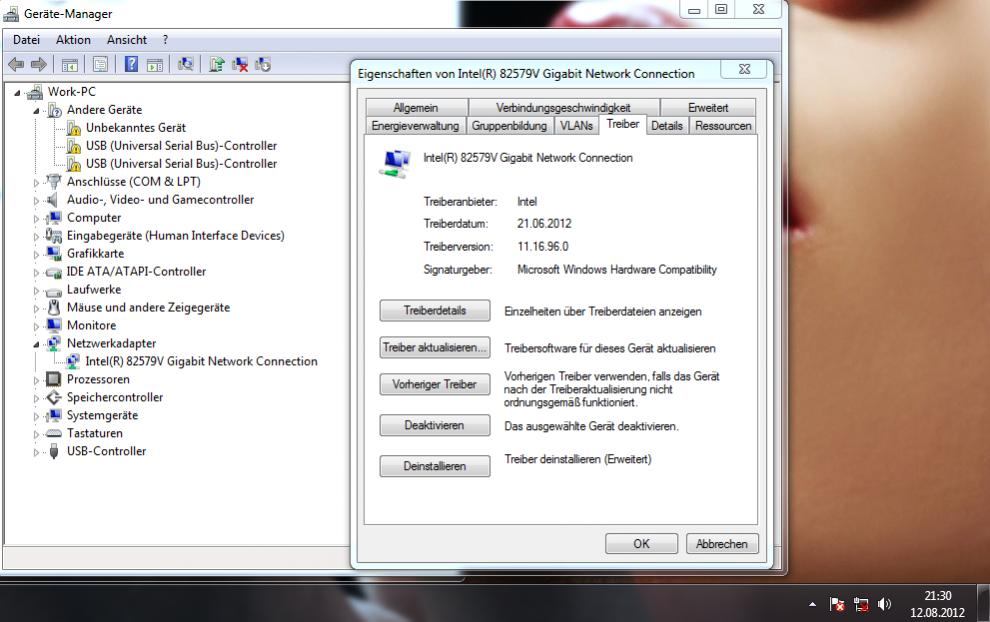Click the Unbekanntes Gerät warning icon
The image size is (990, 622).
tap(74, 128)
